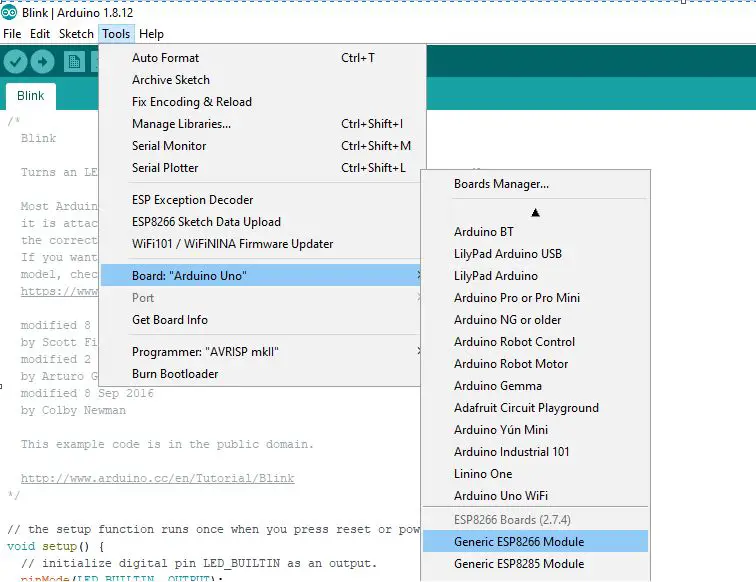The height and width of the screenshot is (582, 756).
Task: Select LilyPad Arduino USB board
Action: [535, 254]
